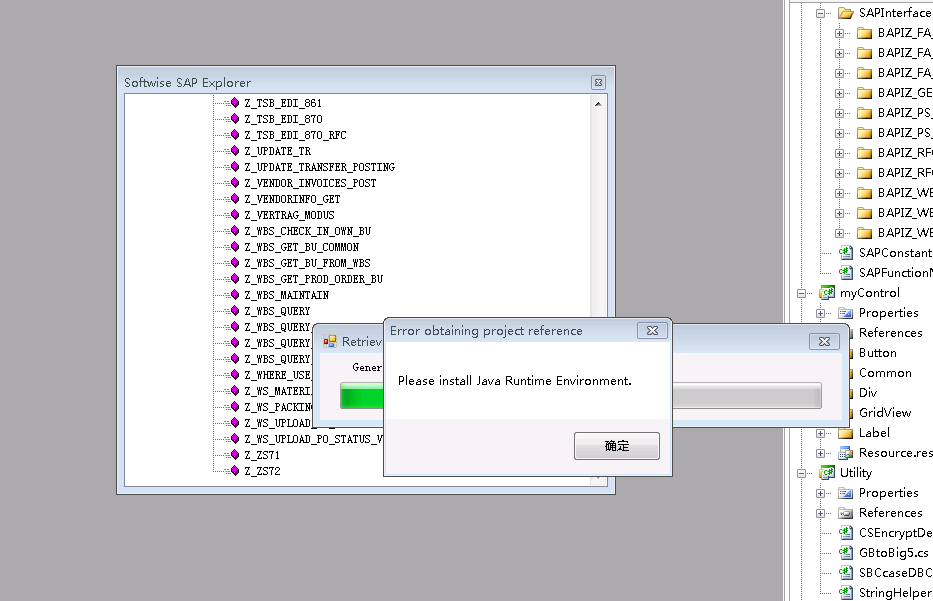The width and height of the screenshot is (933, 601).
Task: Expand the Utility Properties node
Action: (x=821, y=493)
